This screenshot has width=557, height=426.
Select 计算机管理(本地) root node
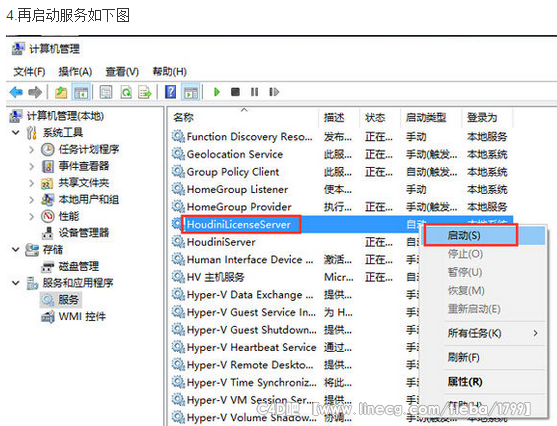pyautogui.click(x=65, y=116)
